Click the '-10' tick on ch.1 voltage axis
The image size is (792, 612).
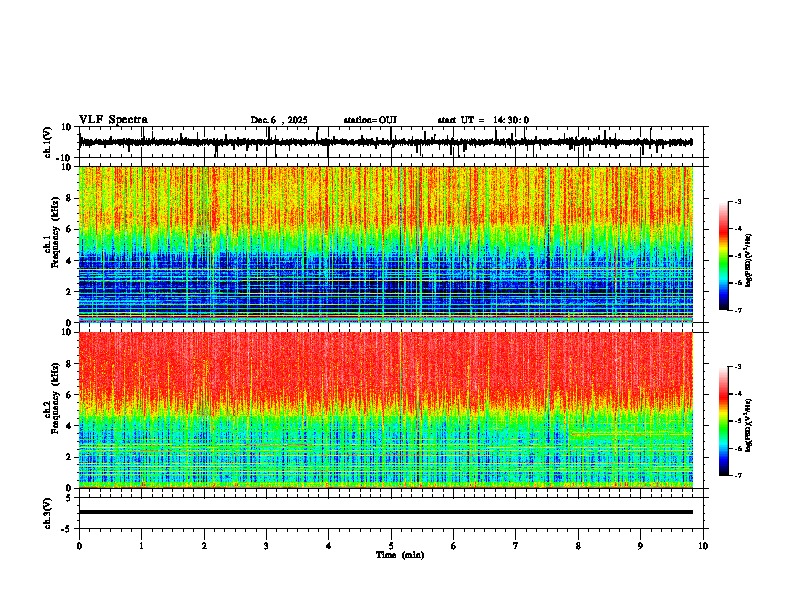click(x=65, y=158)
